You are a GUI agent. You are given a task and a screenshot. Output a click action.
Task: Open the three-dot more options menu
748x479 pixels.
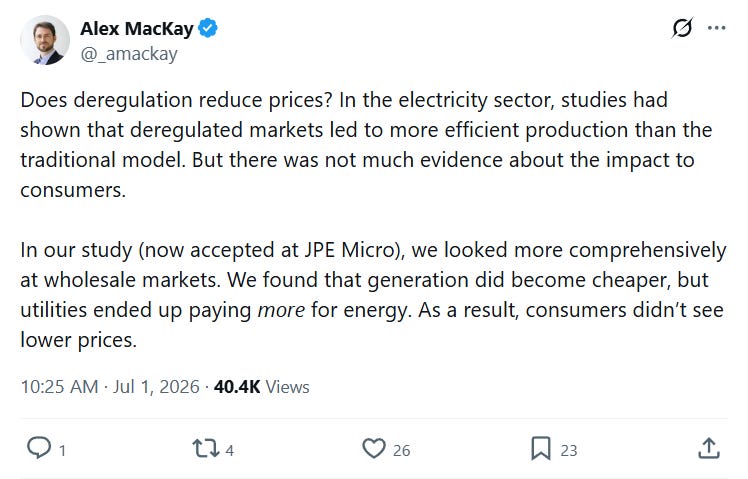pyautogui.click(x=717, y=28)
